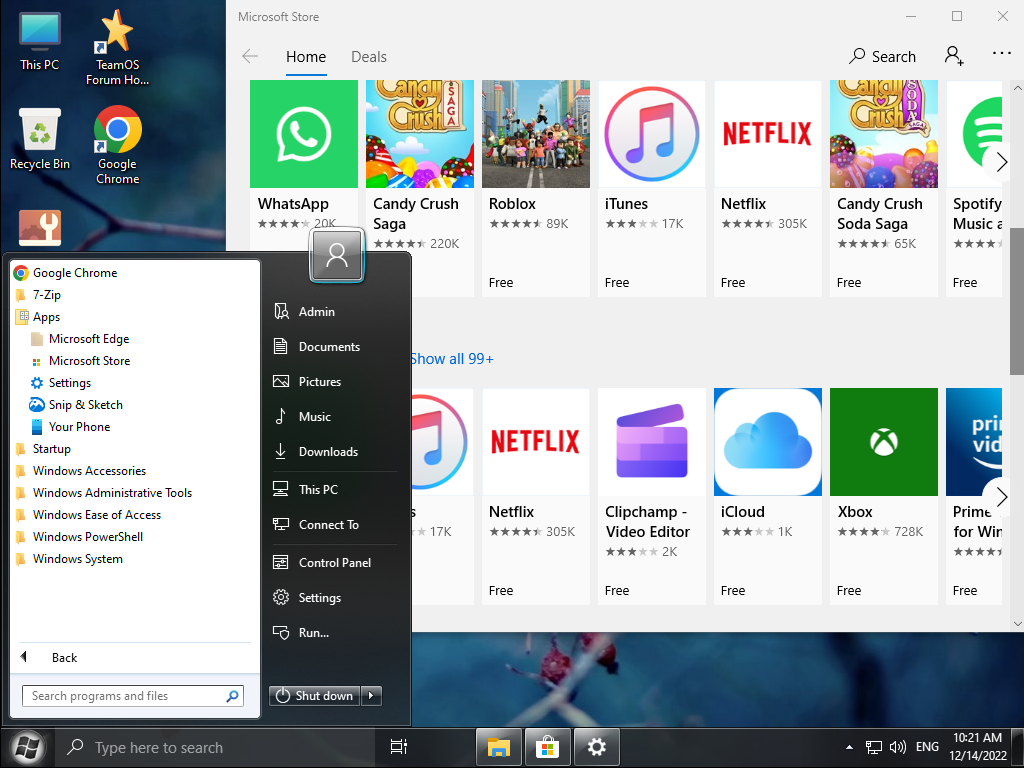1024x768 pixels.
Task: Click the Store account sign-in icon
Action: click(953, 56)
